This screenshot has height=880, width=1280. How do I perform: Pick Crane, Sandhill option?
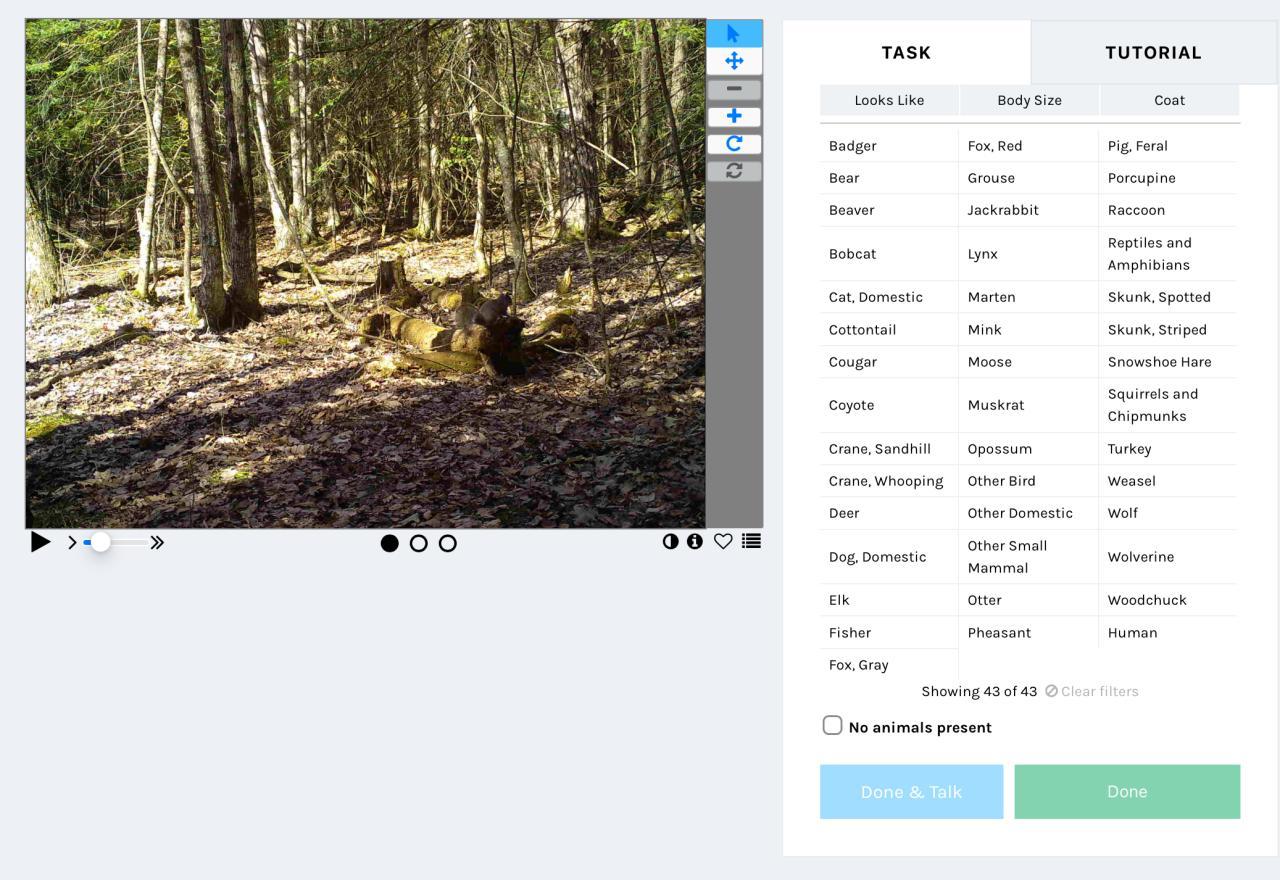(x=889, y=449)
